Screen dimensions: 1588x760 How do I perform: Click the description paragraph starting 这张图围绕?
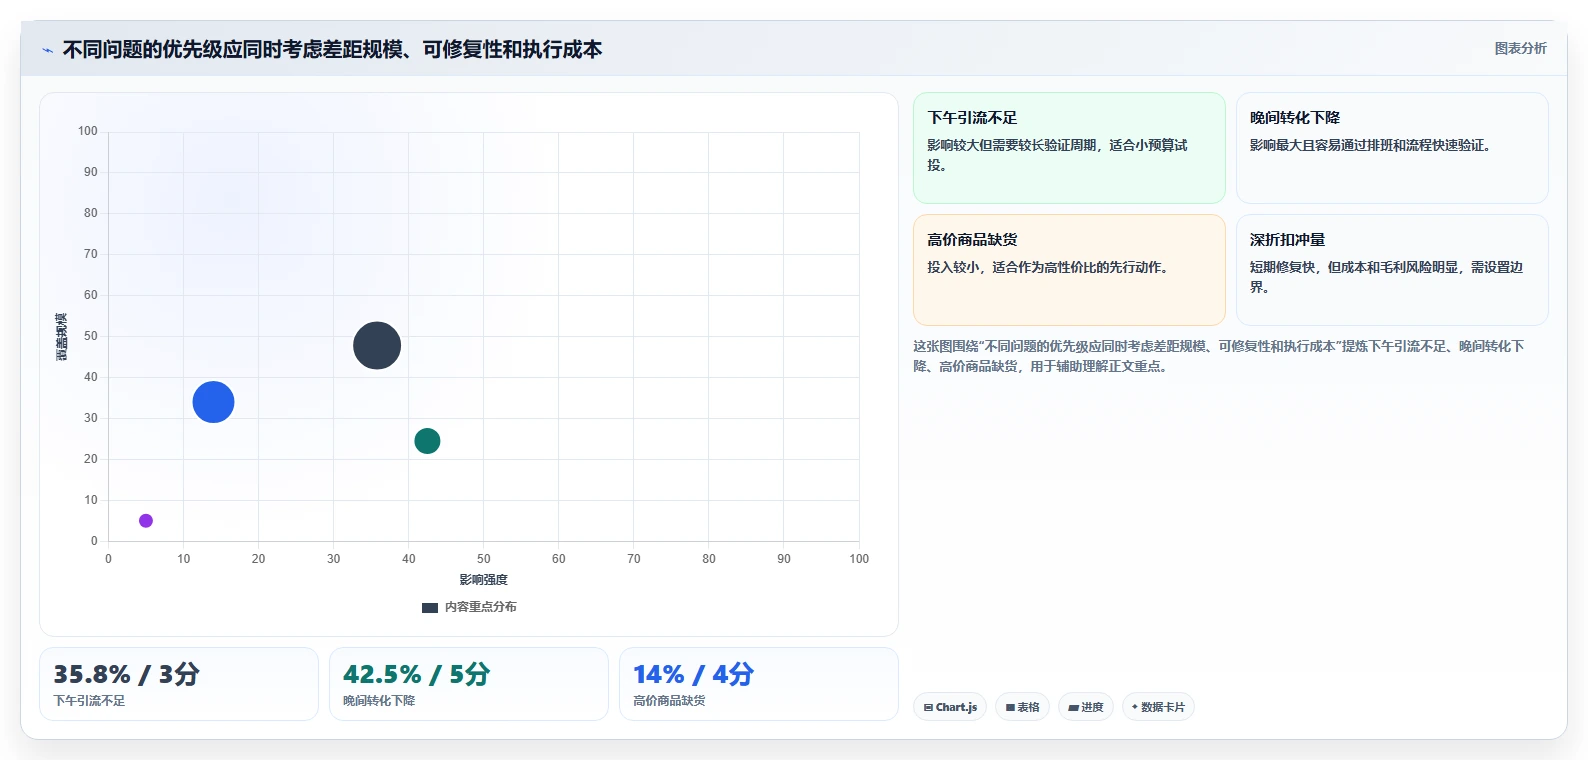pos(1218,356)
